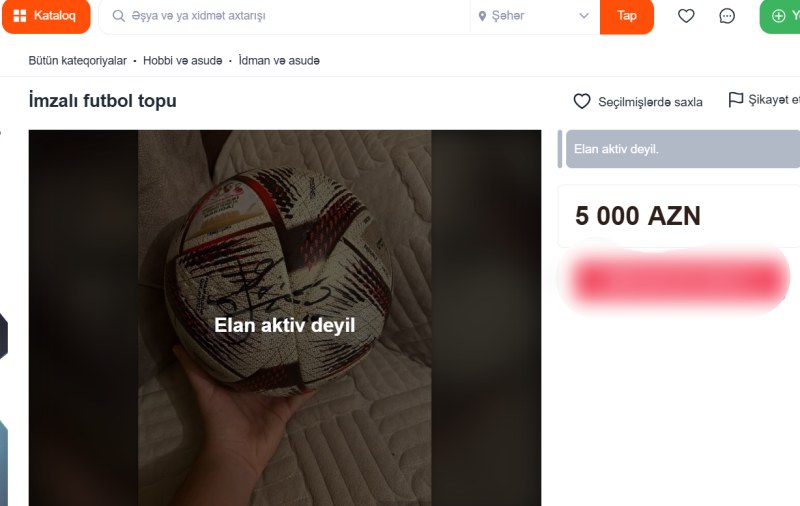Image resolution: width=800 pixels, height=506 pixels.
Task: Open İdman və asudə breadcrumb
Action: (x=279, y=61)
